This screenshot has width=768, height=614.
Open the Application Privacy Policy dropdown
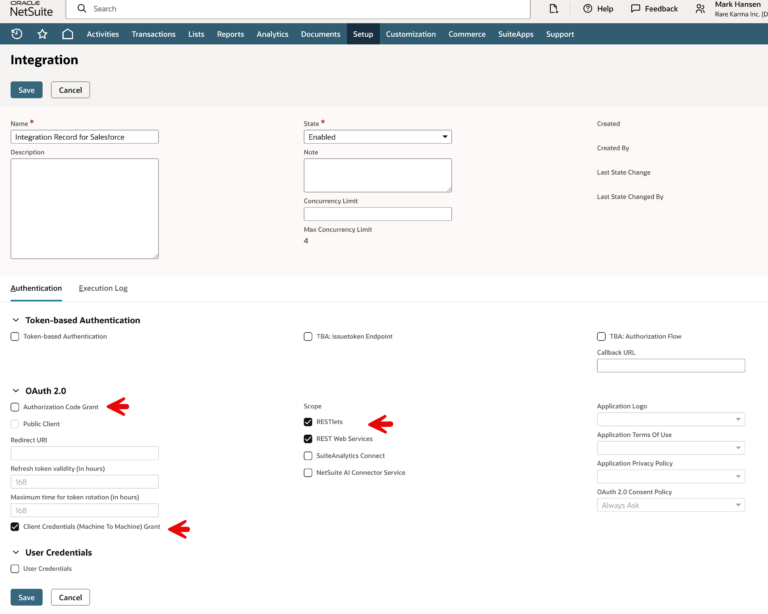pyautogui.click(x=671, y=476)
